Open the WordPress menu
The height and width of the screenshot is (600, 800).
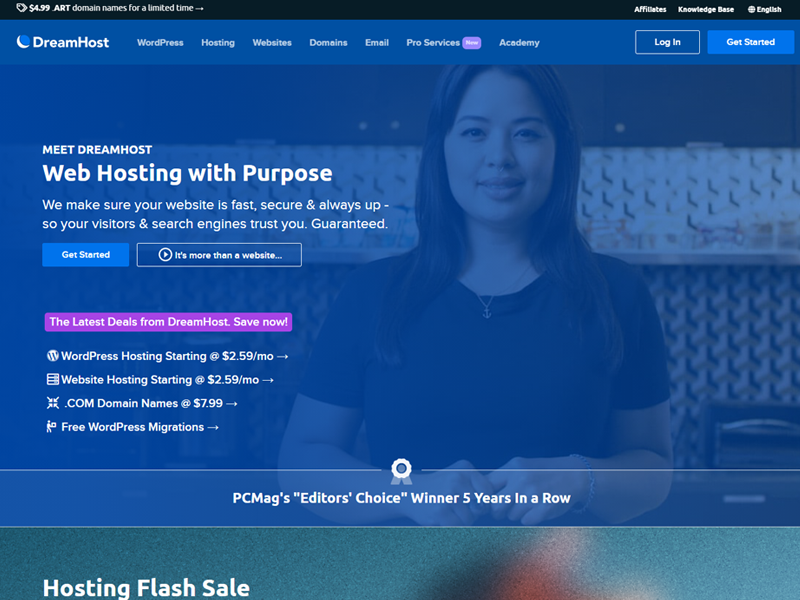[160, 42]
